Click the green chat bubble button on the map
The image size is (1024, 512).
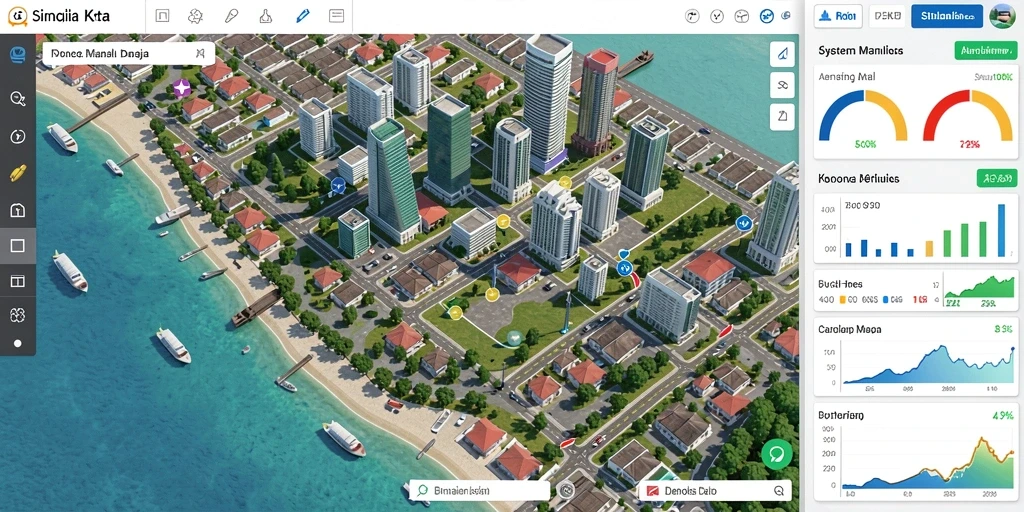(x=776, y=454)
